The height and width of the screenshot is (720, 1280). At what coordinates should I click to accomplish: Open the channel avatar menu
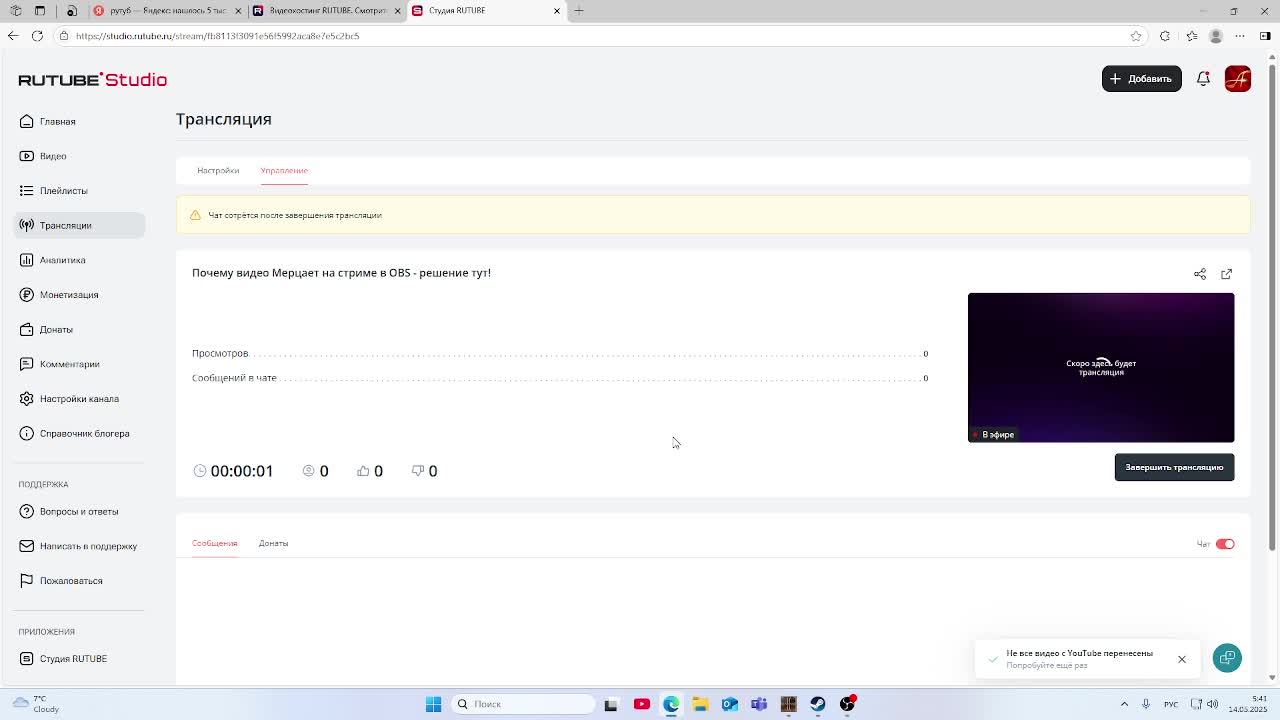(x=1237, y=79)
